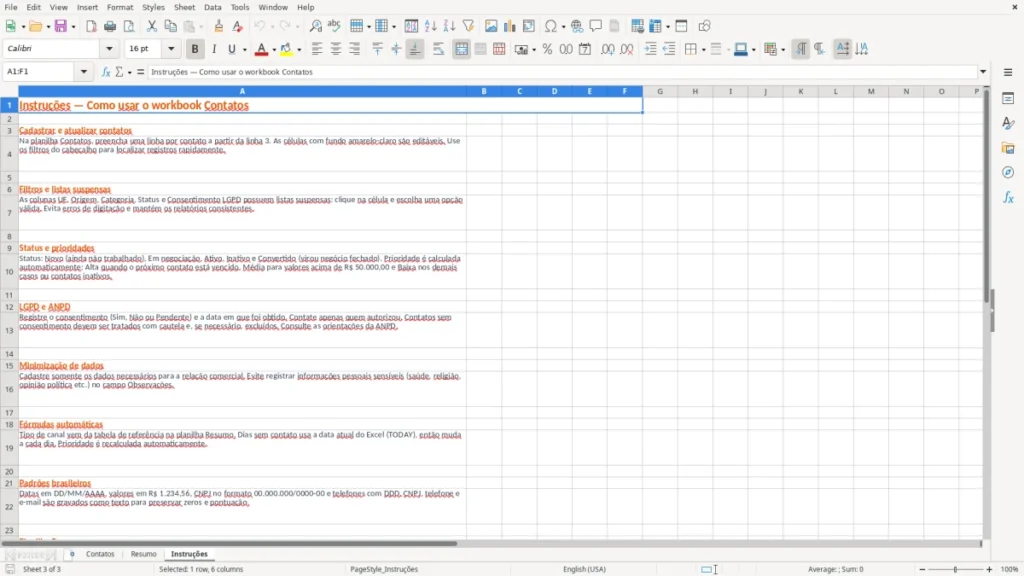The image size is (1024, 576).
Task: Copy the selection
Action: tap(170, 26)
